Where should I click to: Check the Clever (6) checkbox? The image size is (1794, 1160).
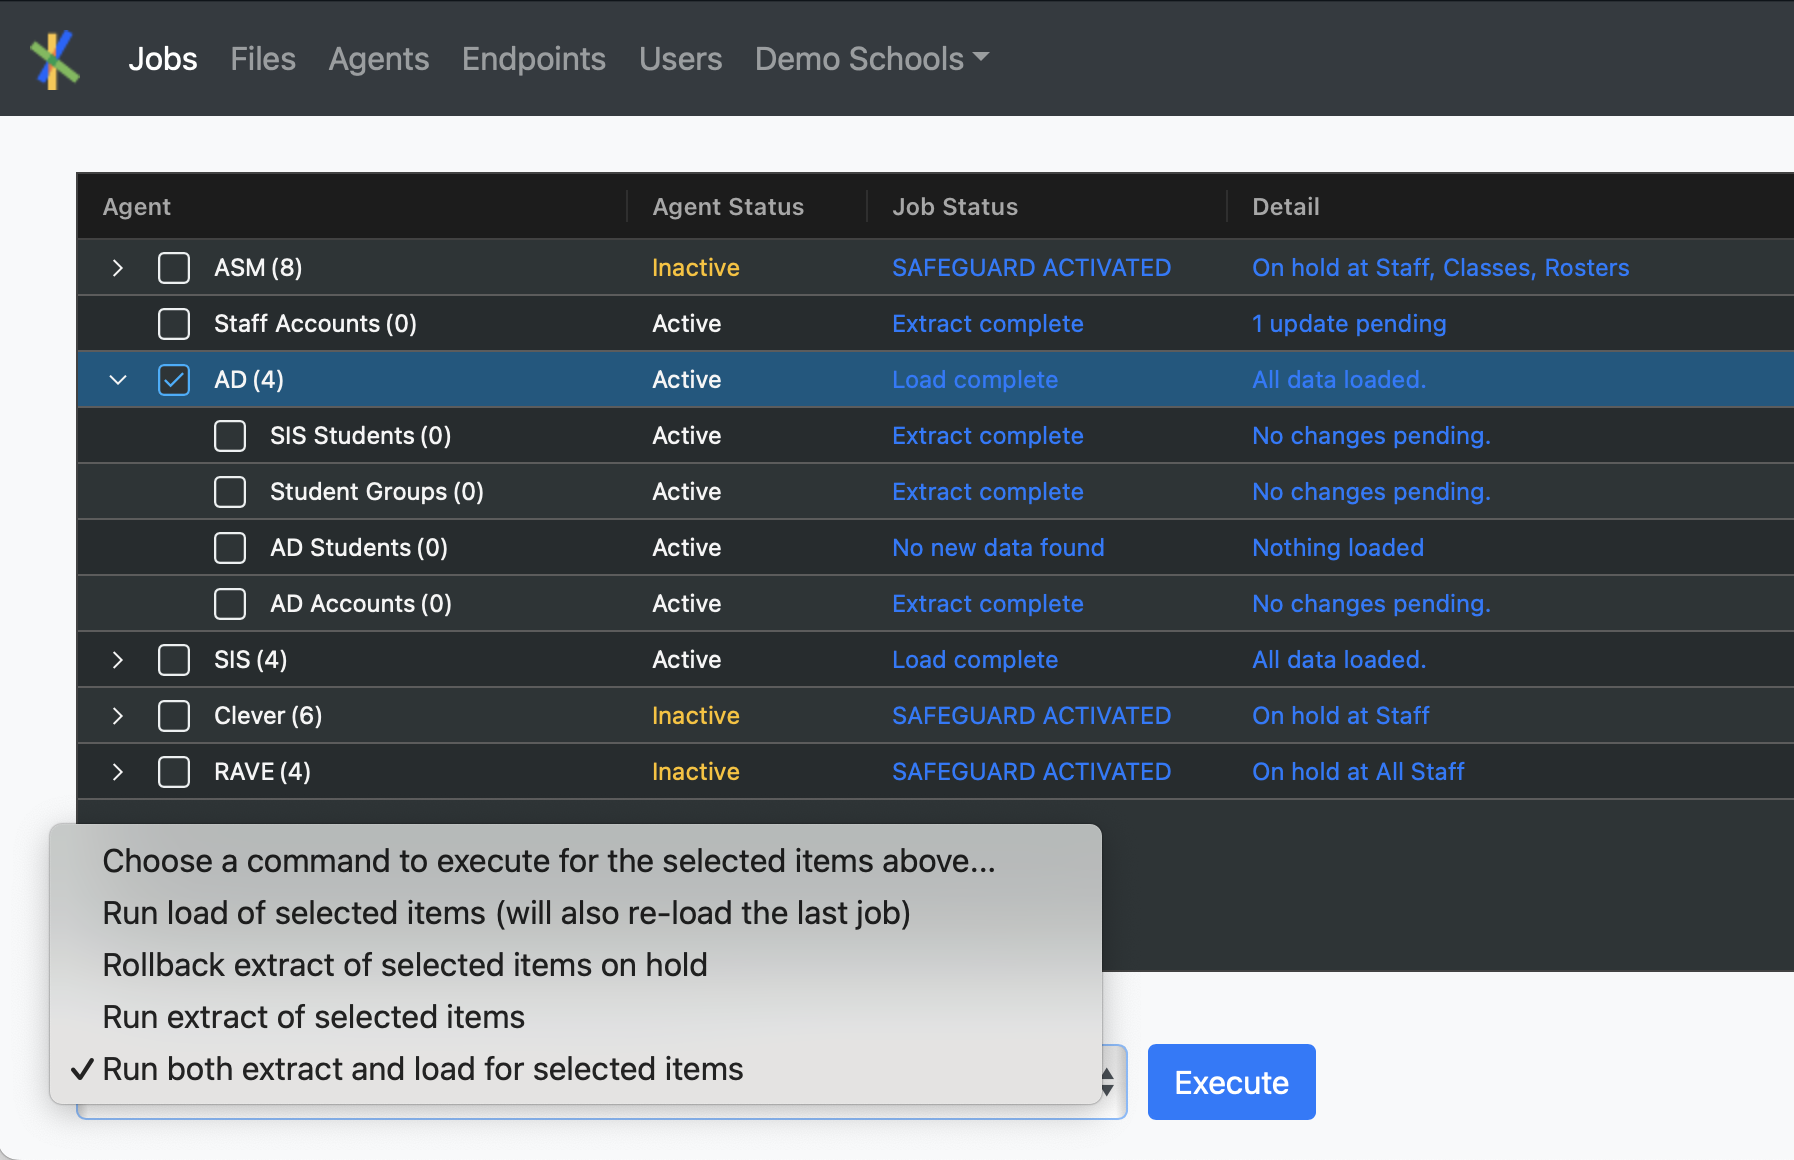pos(174,716)
